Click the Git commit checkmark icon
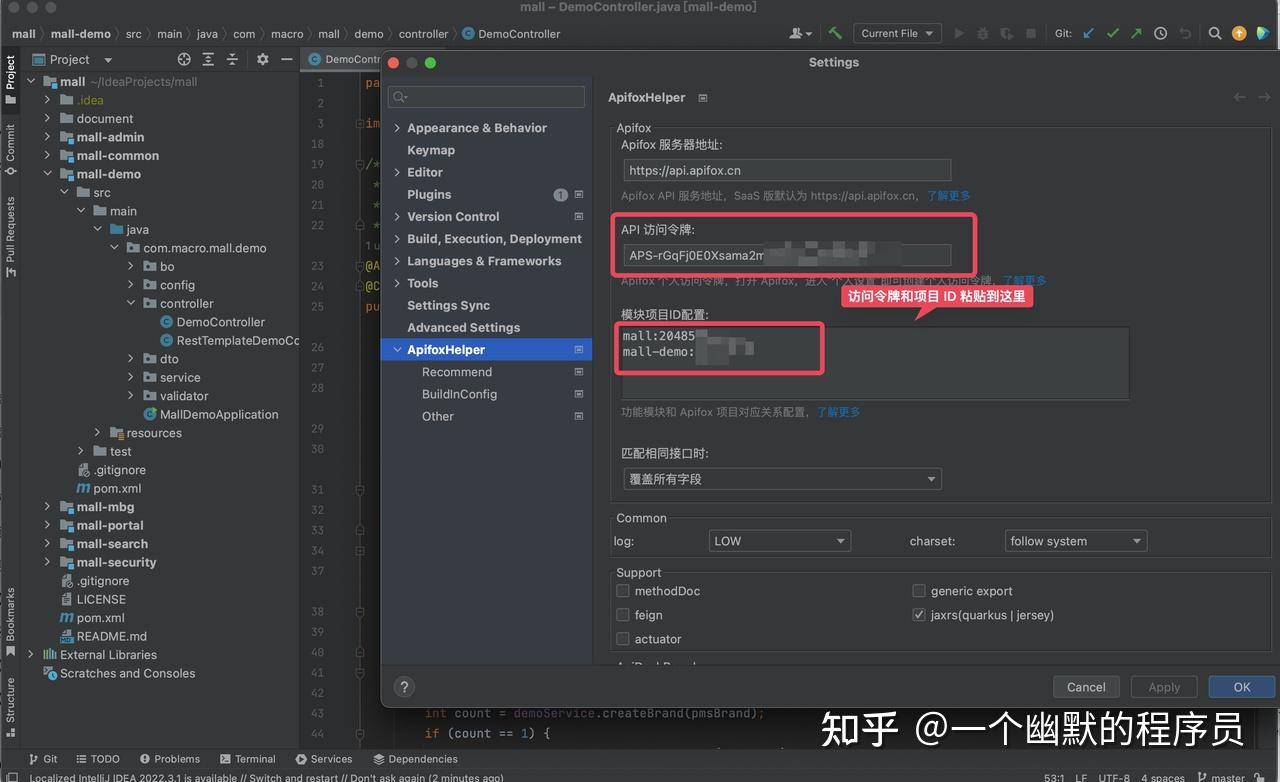The height and width of the screenshot is (782, 1280). (1112, 33)
